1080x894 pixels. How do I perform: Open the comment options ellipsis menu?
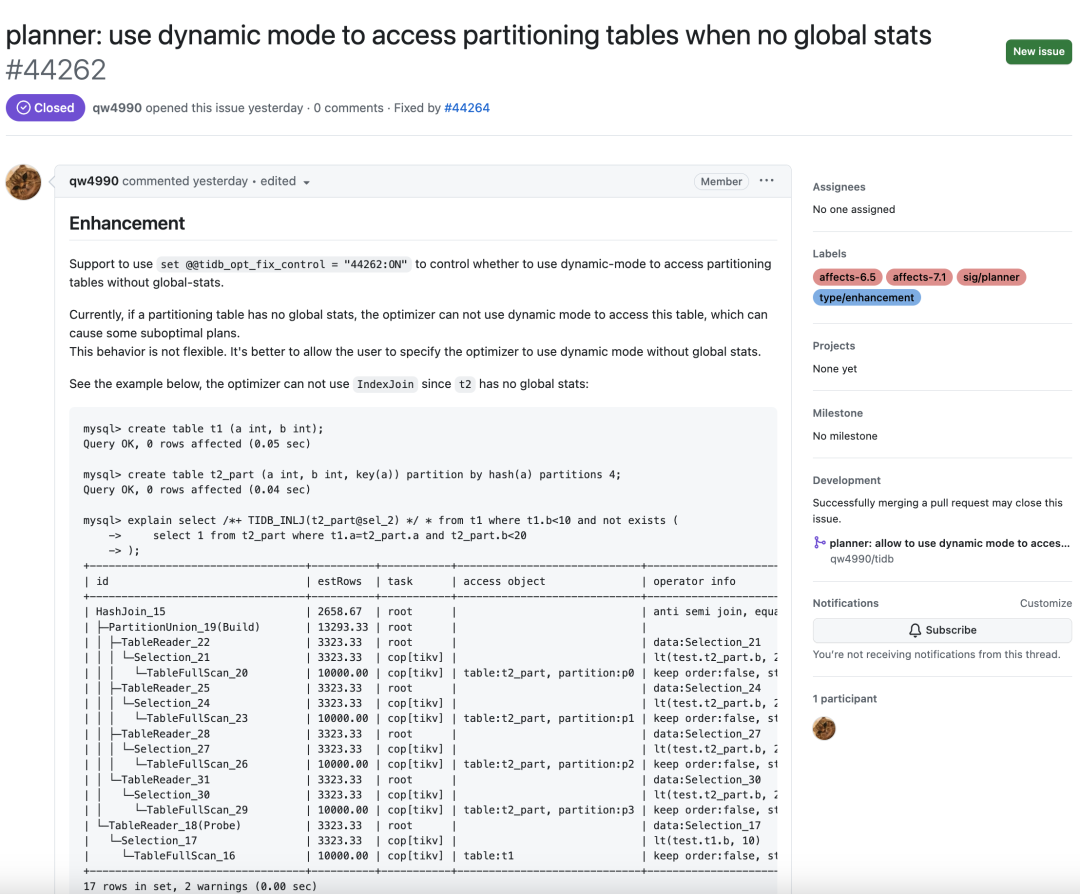(x=766, y=181)
